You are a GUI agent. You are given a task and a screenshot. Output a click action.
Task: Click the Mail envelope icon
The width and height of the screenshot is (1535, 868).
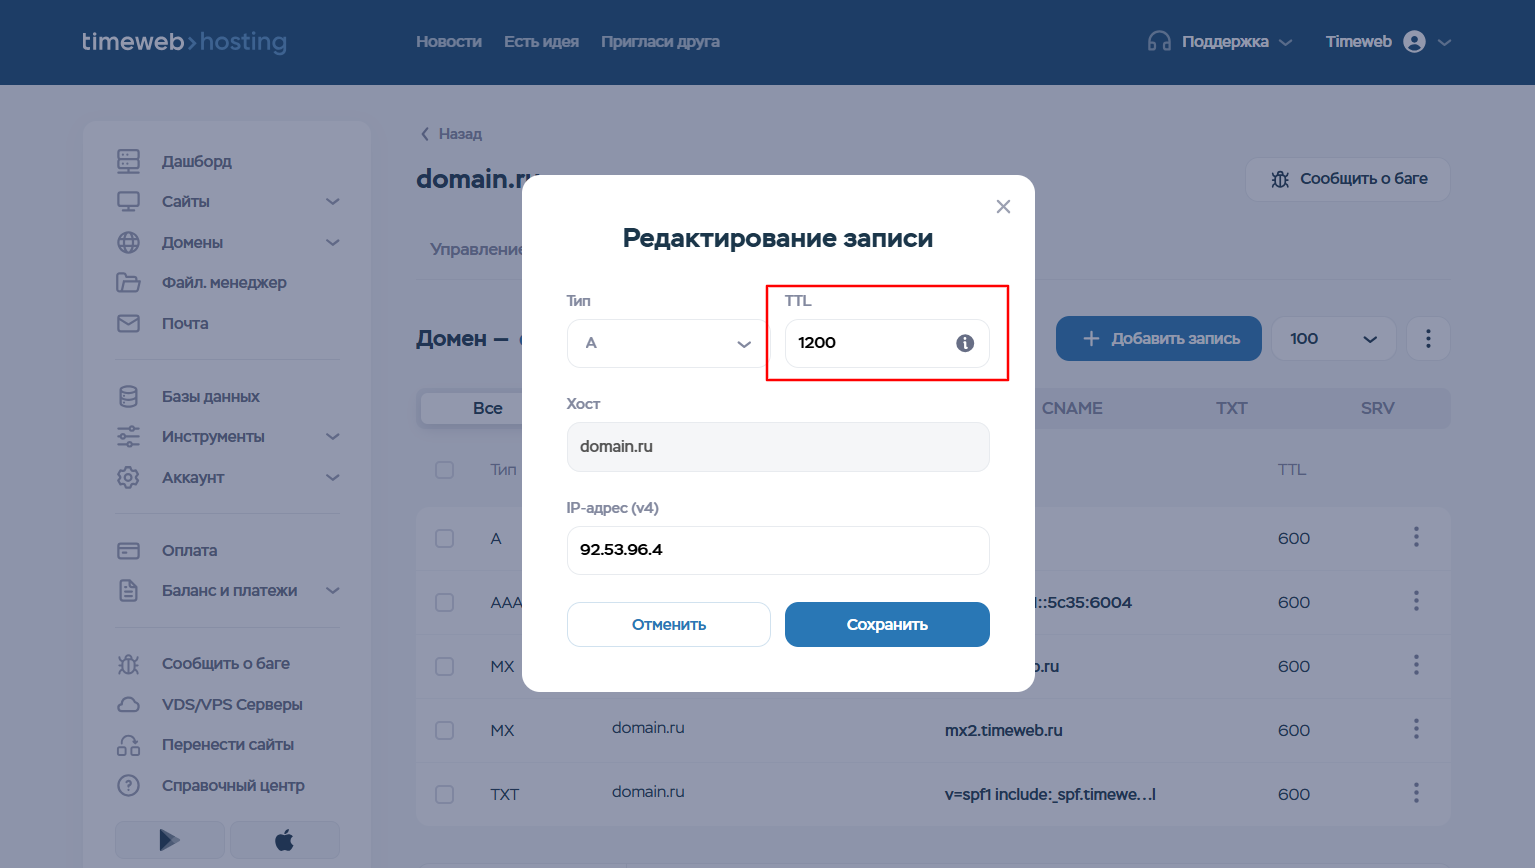point(129,323)
